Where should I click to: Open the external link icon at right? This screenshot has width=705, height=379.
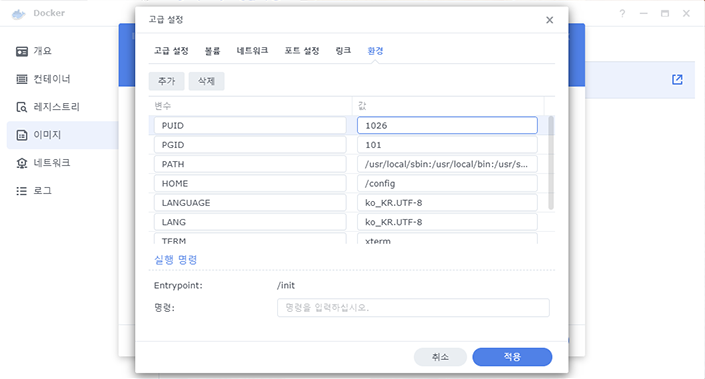677,80
